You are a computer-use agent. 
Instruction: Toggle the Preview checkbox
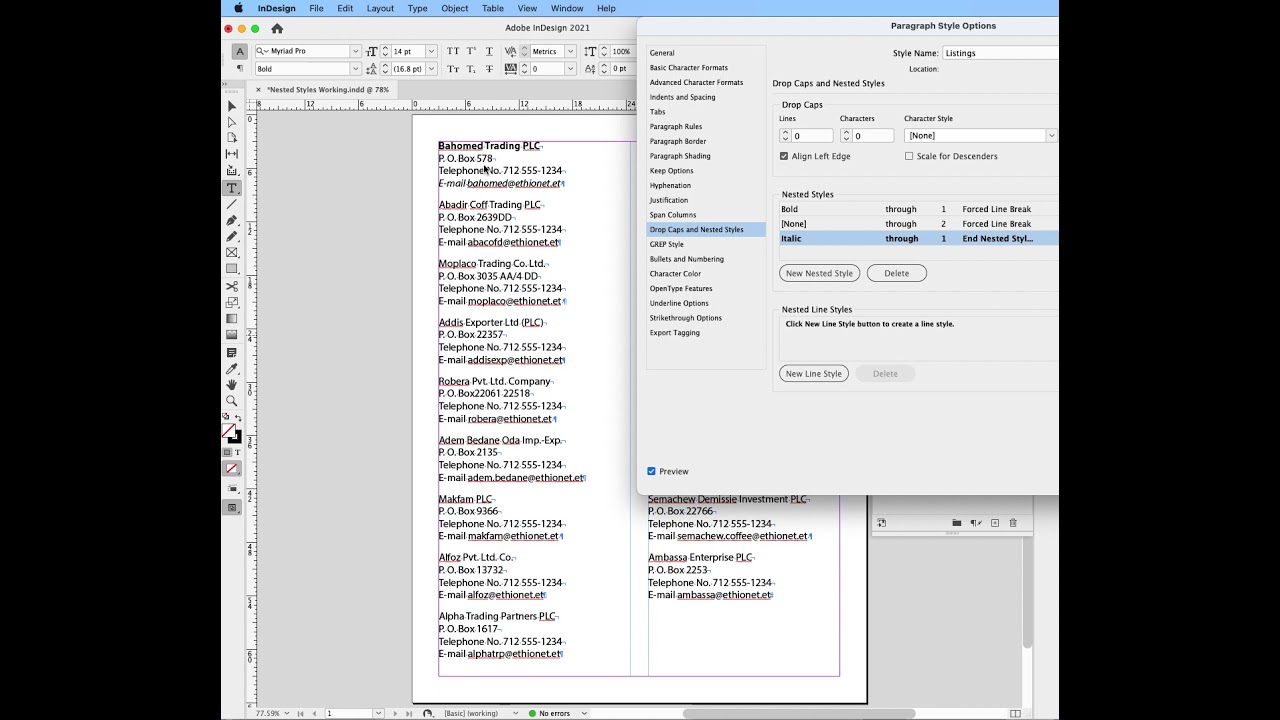[652, 471]
